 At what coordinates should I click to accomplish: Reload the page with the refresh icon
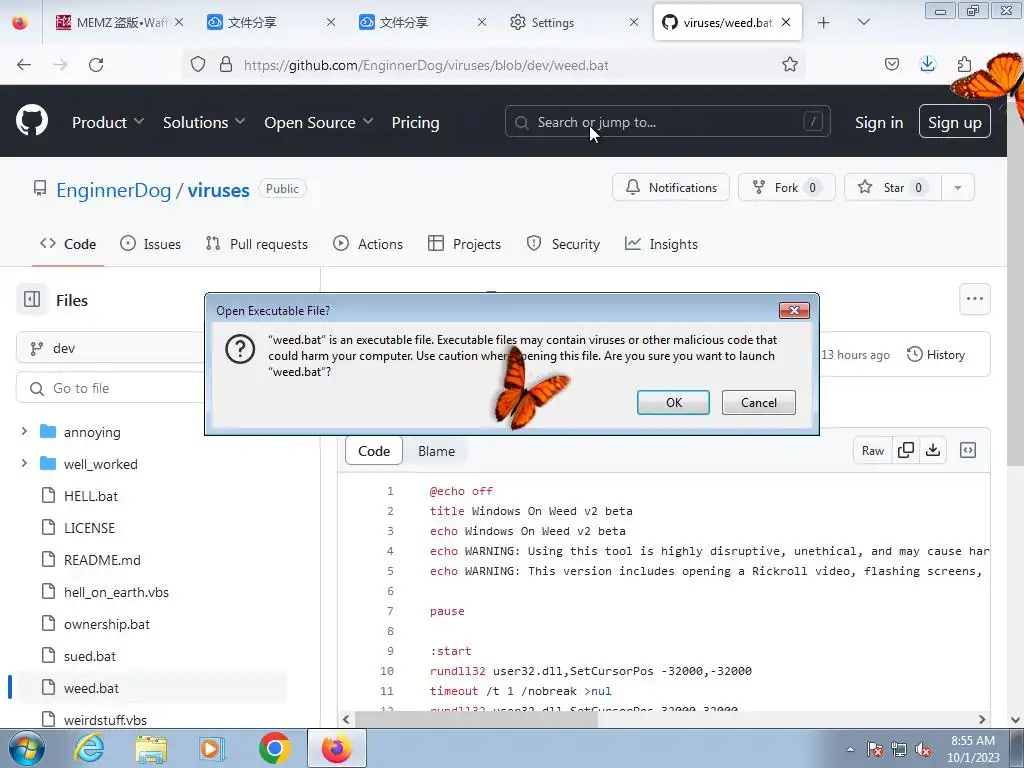pos(96,65)
